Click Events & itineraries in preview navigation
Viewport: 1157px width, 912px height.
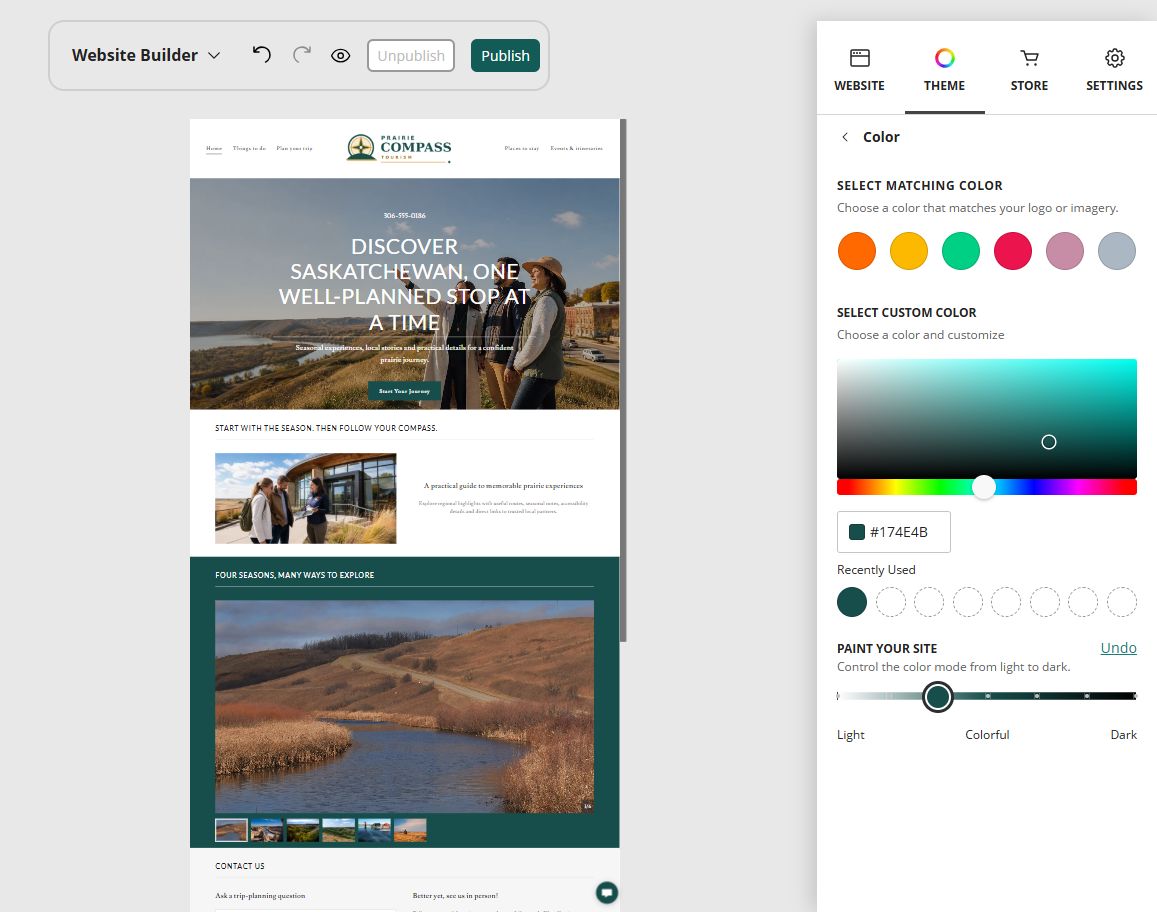[576, 148]
